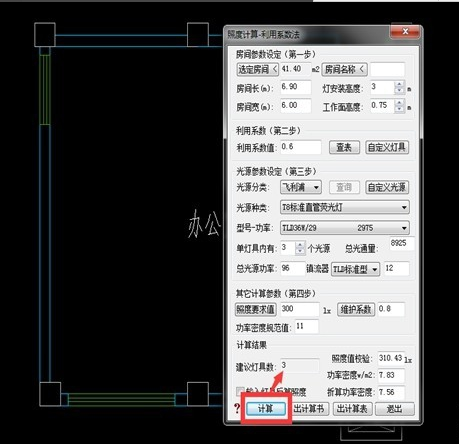Click the 照度要求值 button
459x444 pixels.
[x=255, y=309]
